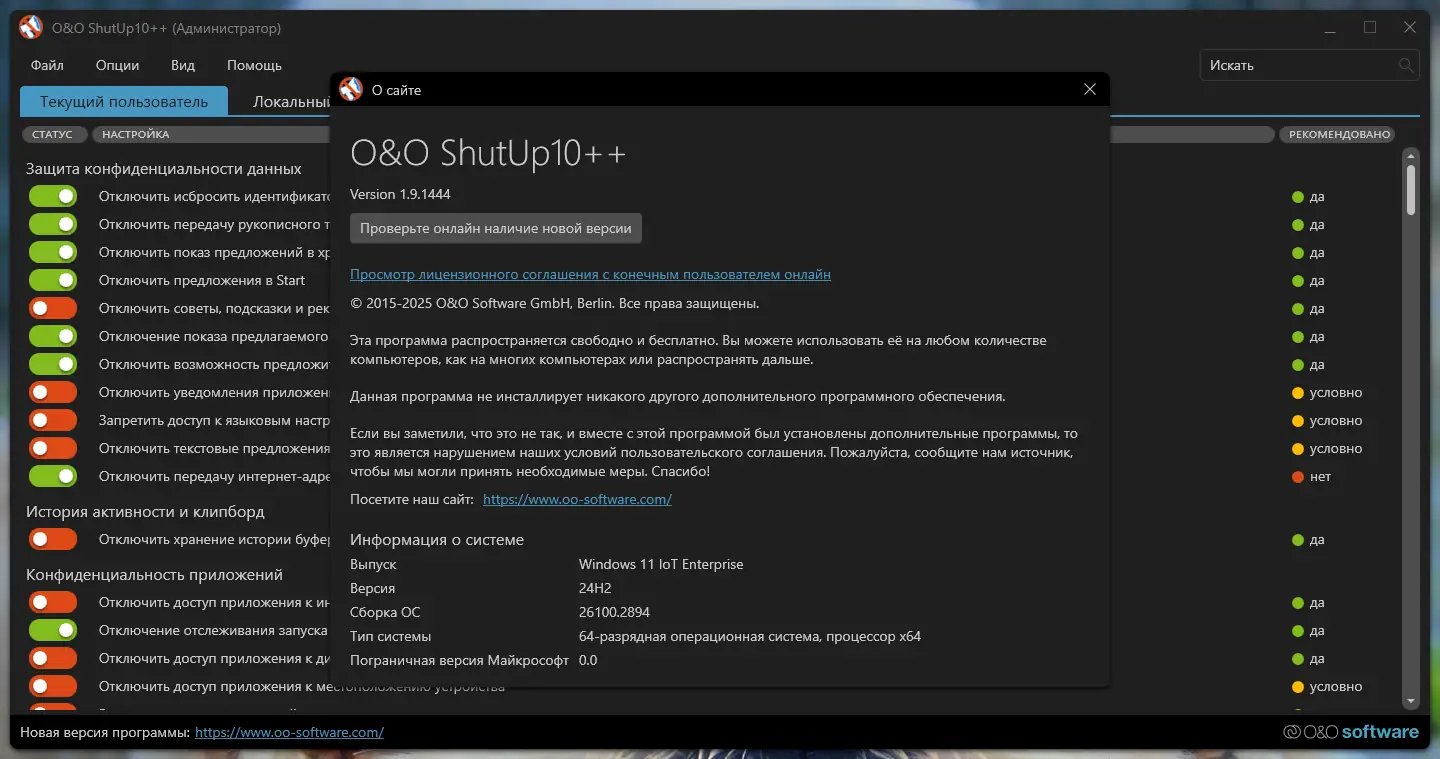
Task: Click the scrollbar down arrow in the settings list
Action: coord(1411,702)
